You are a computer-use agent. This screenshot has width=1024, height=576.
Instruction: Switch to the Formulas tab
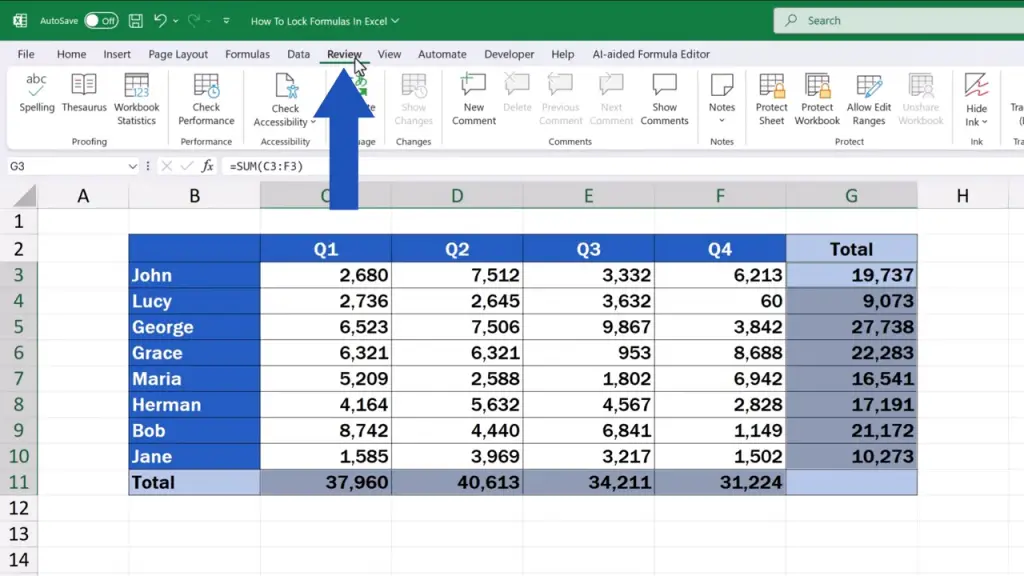pos(247,54)
